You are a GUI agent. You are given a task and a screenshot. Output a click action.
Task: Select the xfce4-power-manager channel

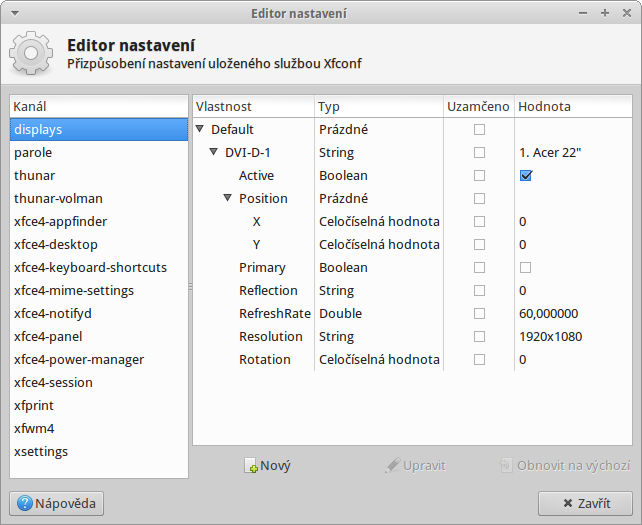(x=99, y=360)
